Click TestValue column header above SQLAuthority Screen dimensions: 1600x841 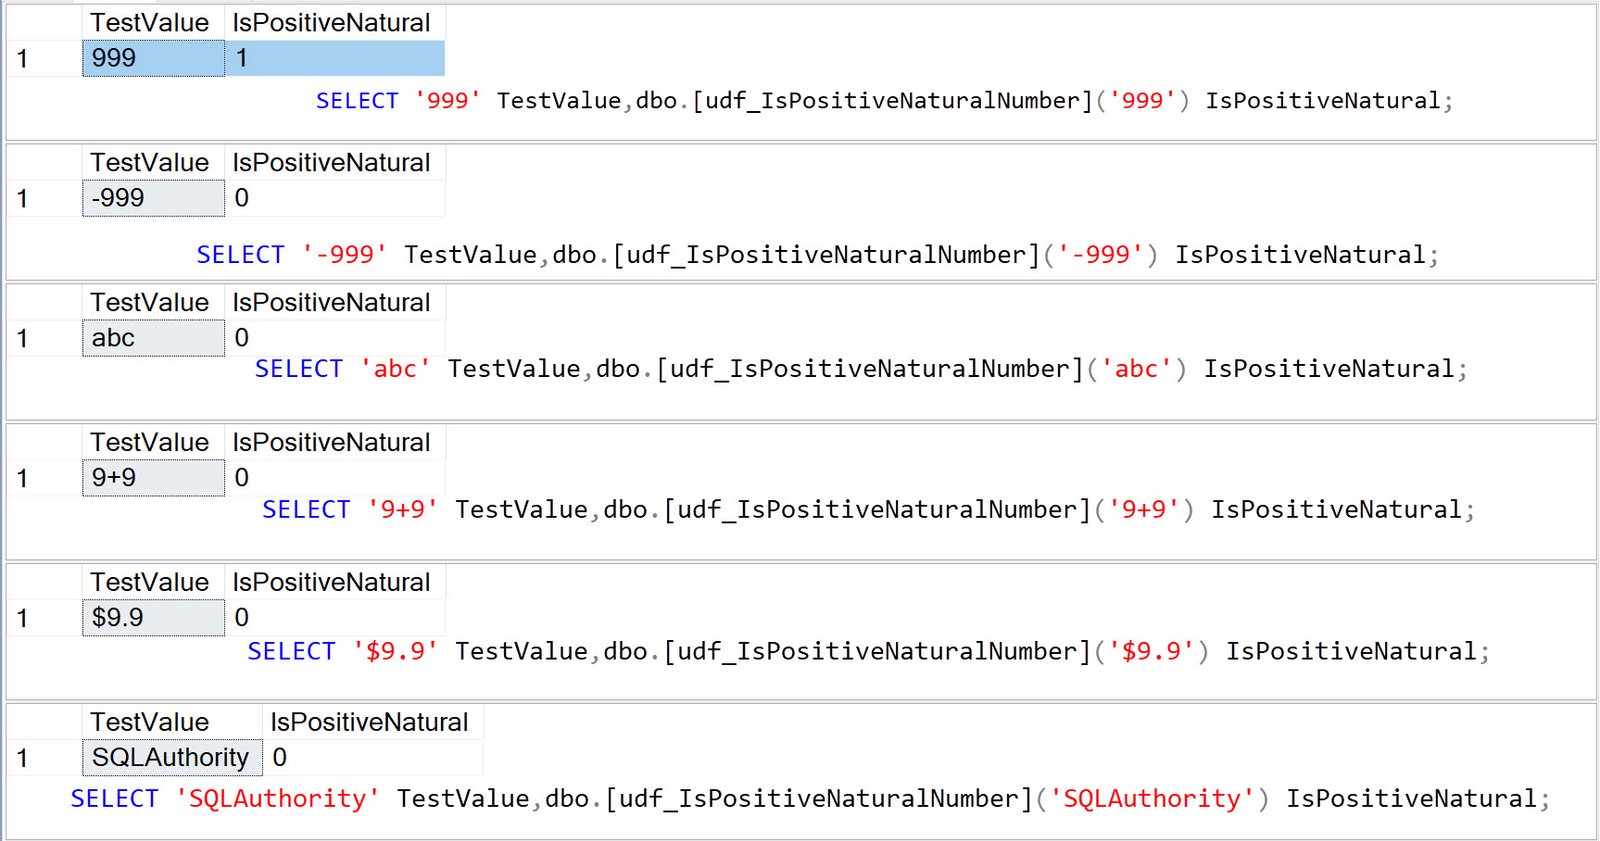tap(172, 722)
